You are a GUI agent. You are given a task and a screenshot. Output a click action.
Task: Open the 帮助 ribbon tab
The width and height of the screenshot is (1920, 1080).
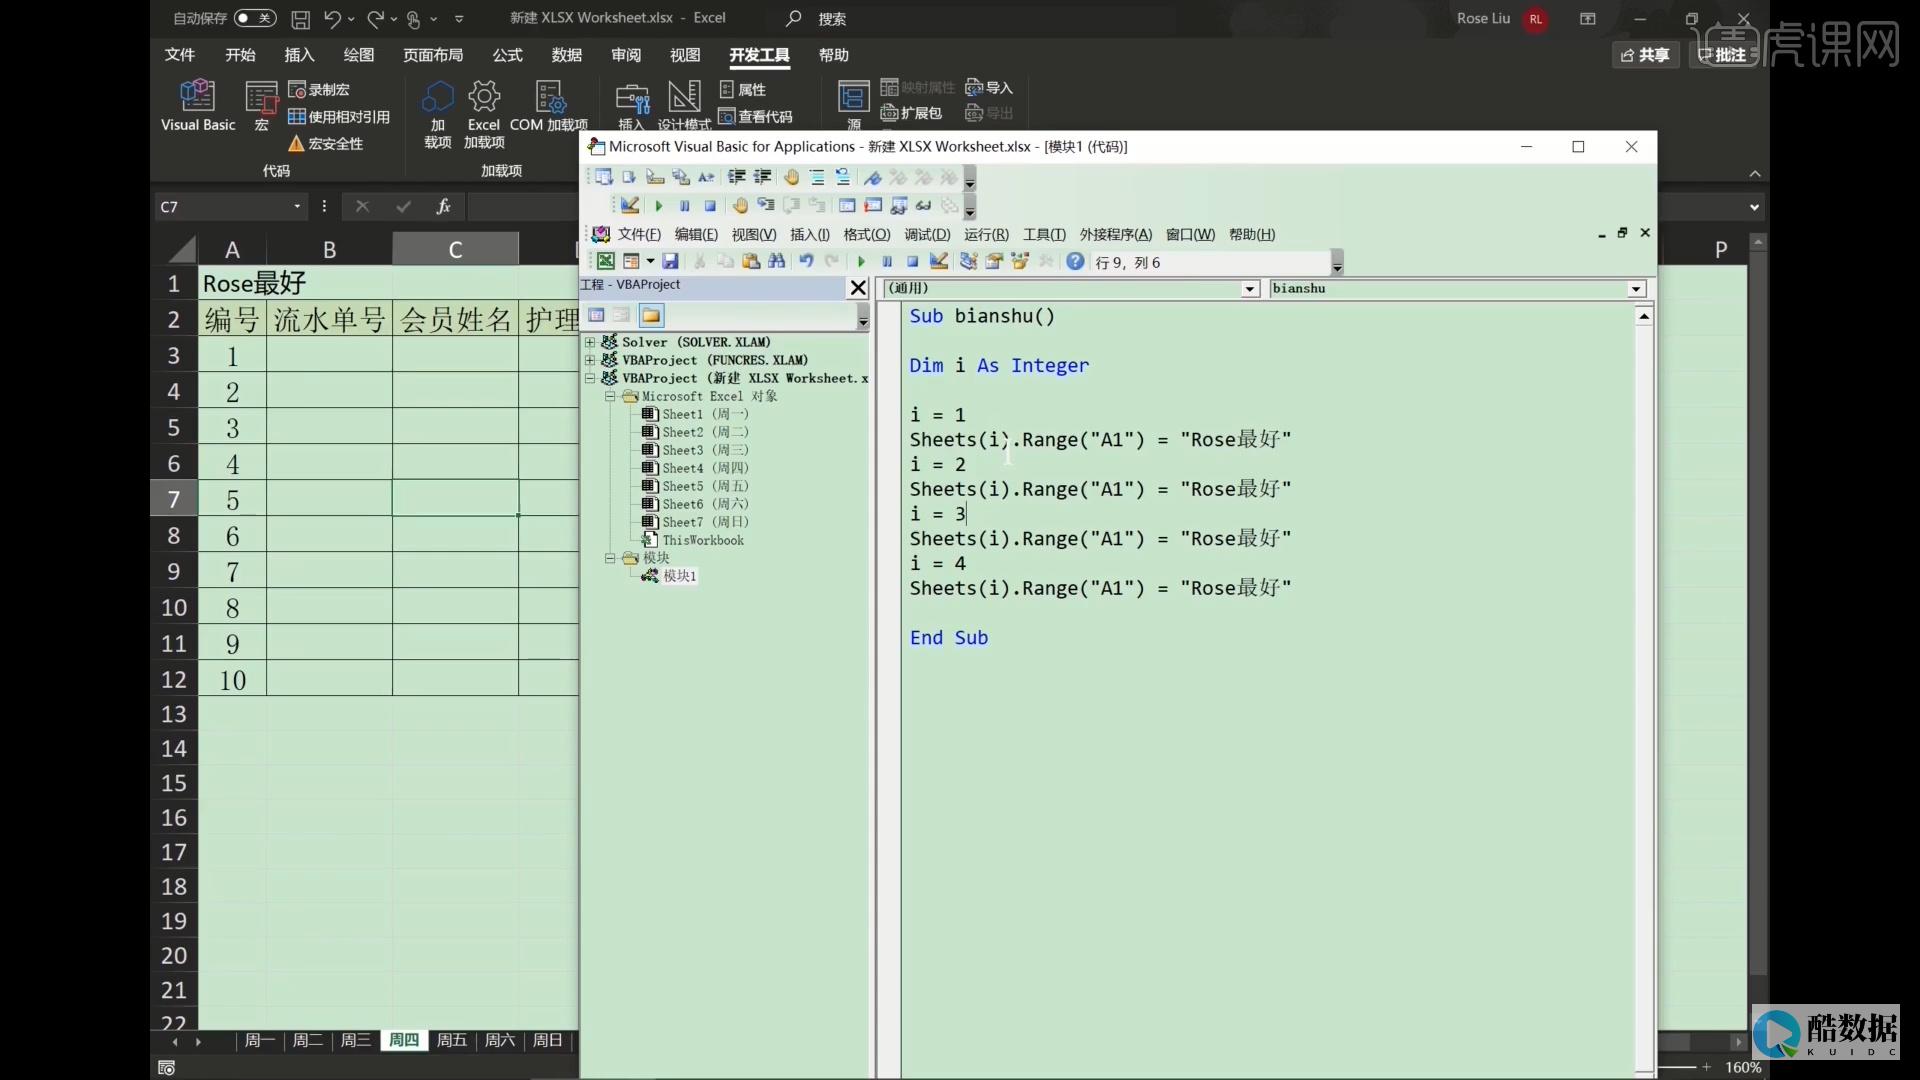tap(833, 55)
